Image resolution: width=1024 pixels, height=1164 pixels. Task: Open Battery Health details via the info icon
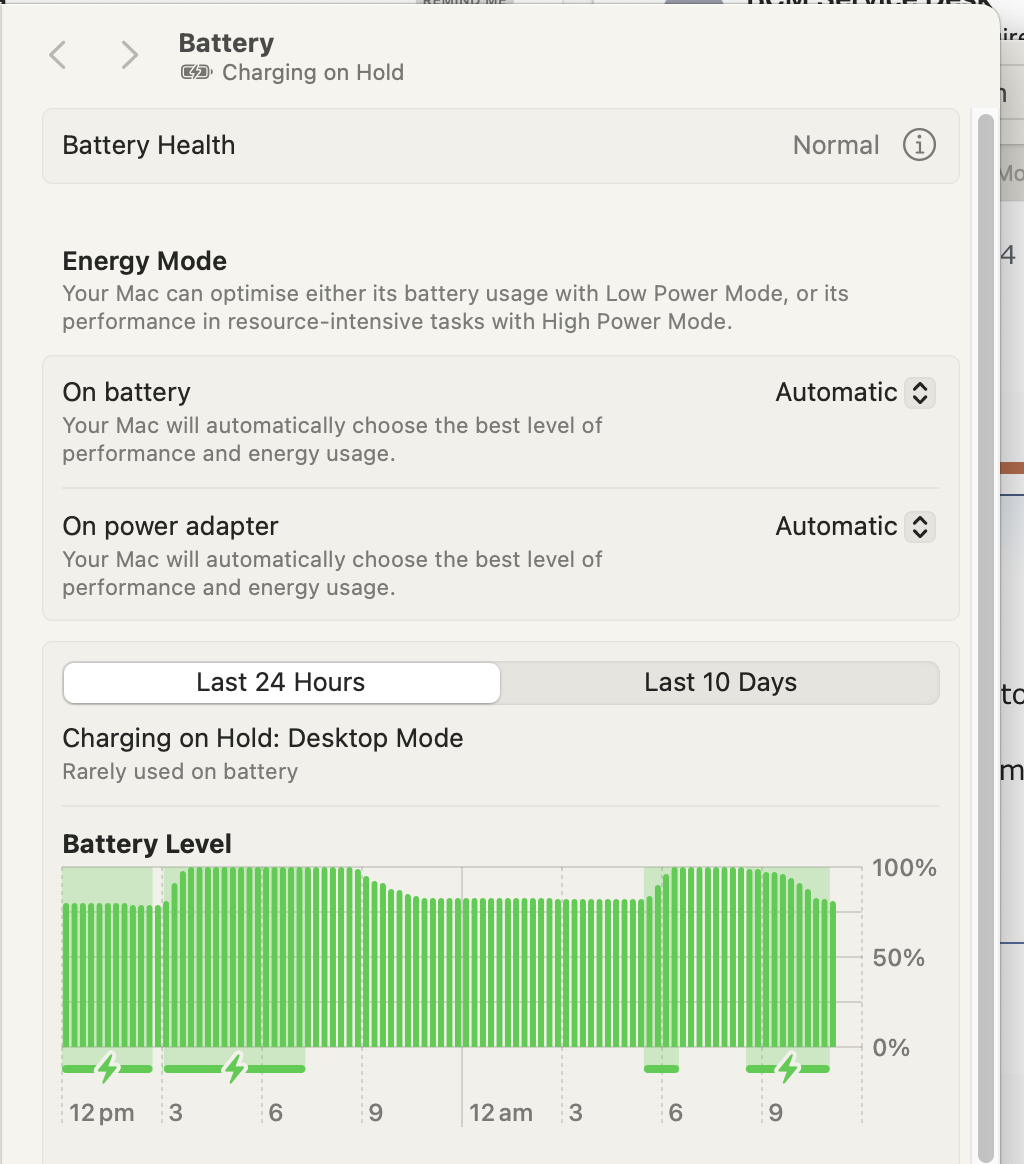(918, 145)
